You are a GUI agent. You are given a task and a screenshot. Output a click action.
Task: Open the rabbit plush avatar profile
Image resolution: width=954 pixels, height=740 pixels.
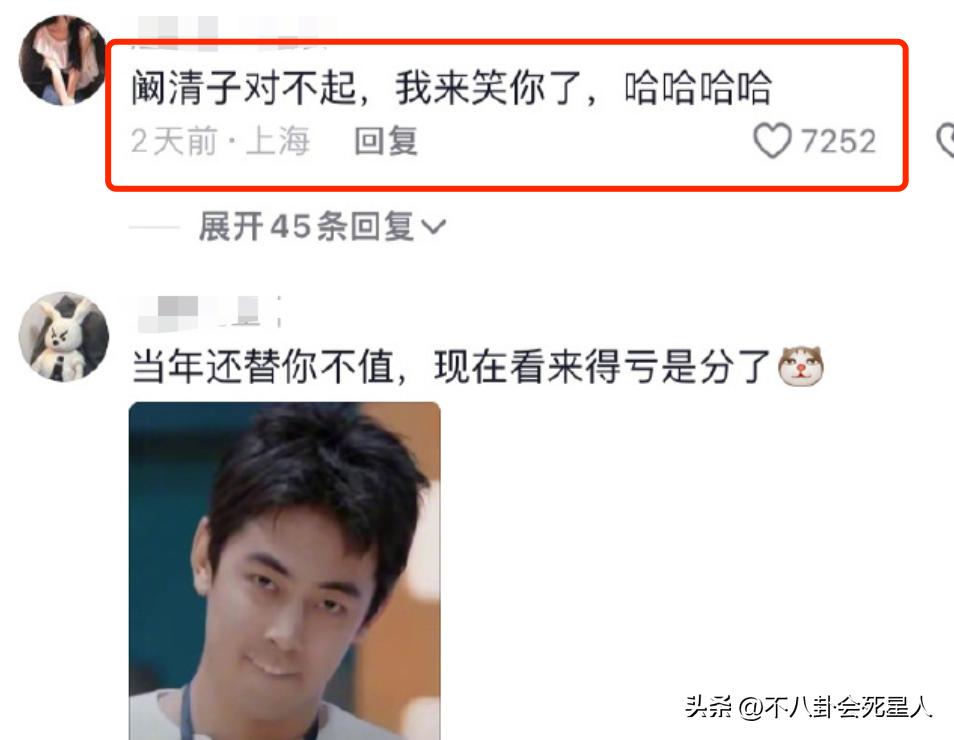pos(64,337)
